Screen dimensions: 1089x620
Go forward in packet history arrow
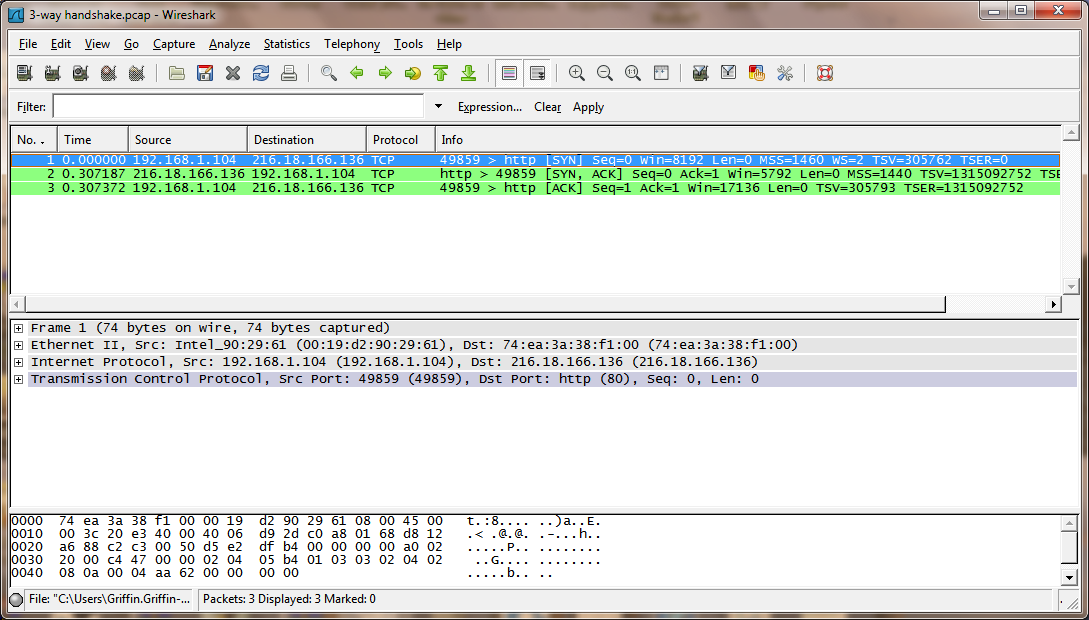[x=385, y=73]
